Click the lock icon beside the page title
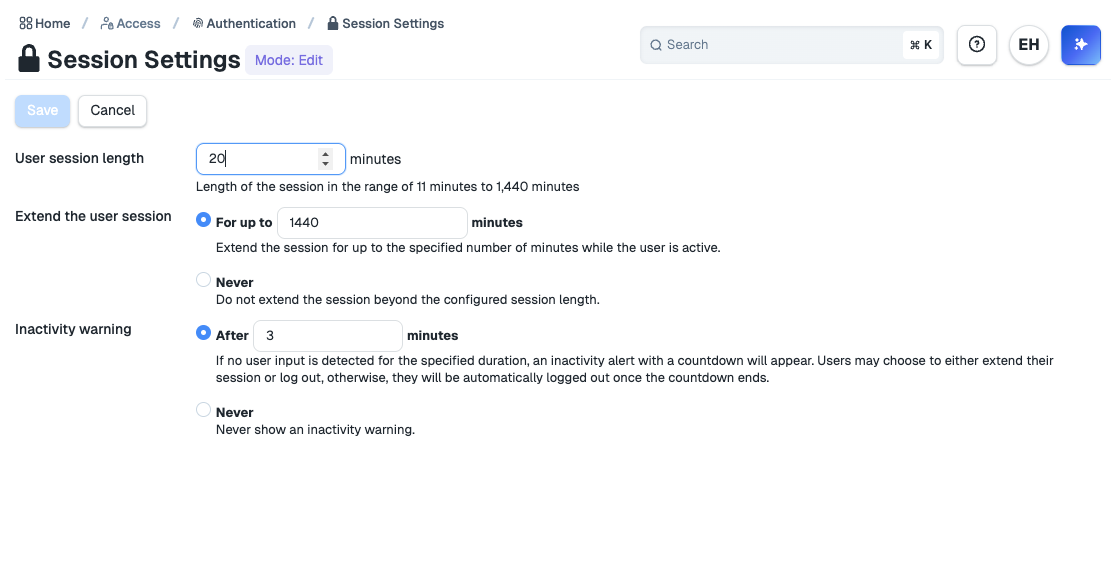The width and height of the screenshot is (1114, 584). coord(28,59)
